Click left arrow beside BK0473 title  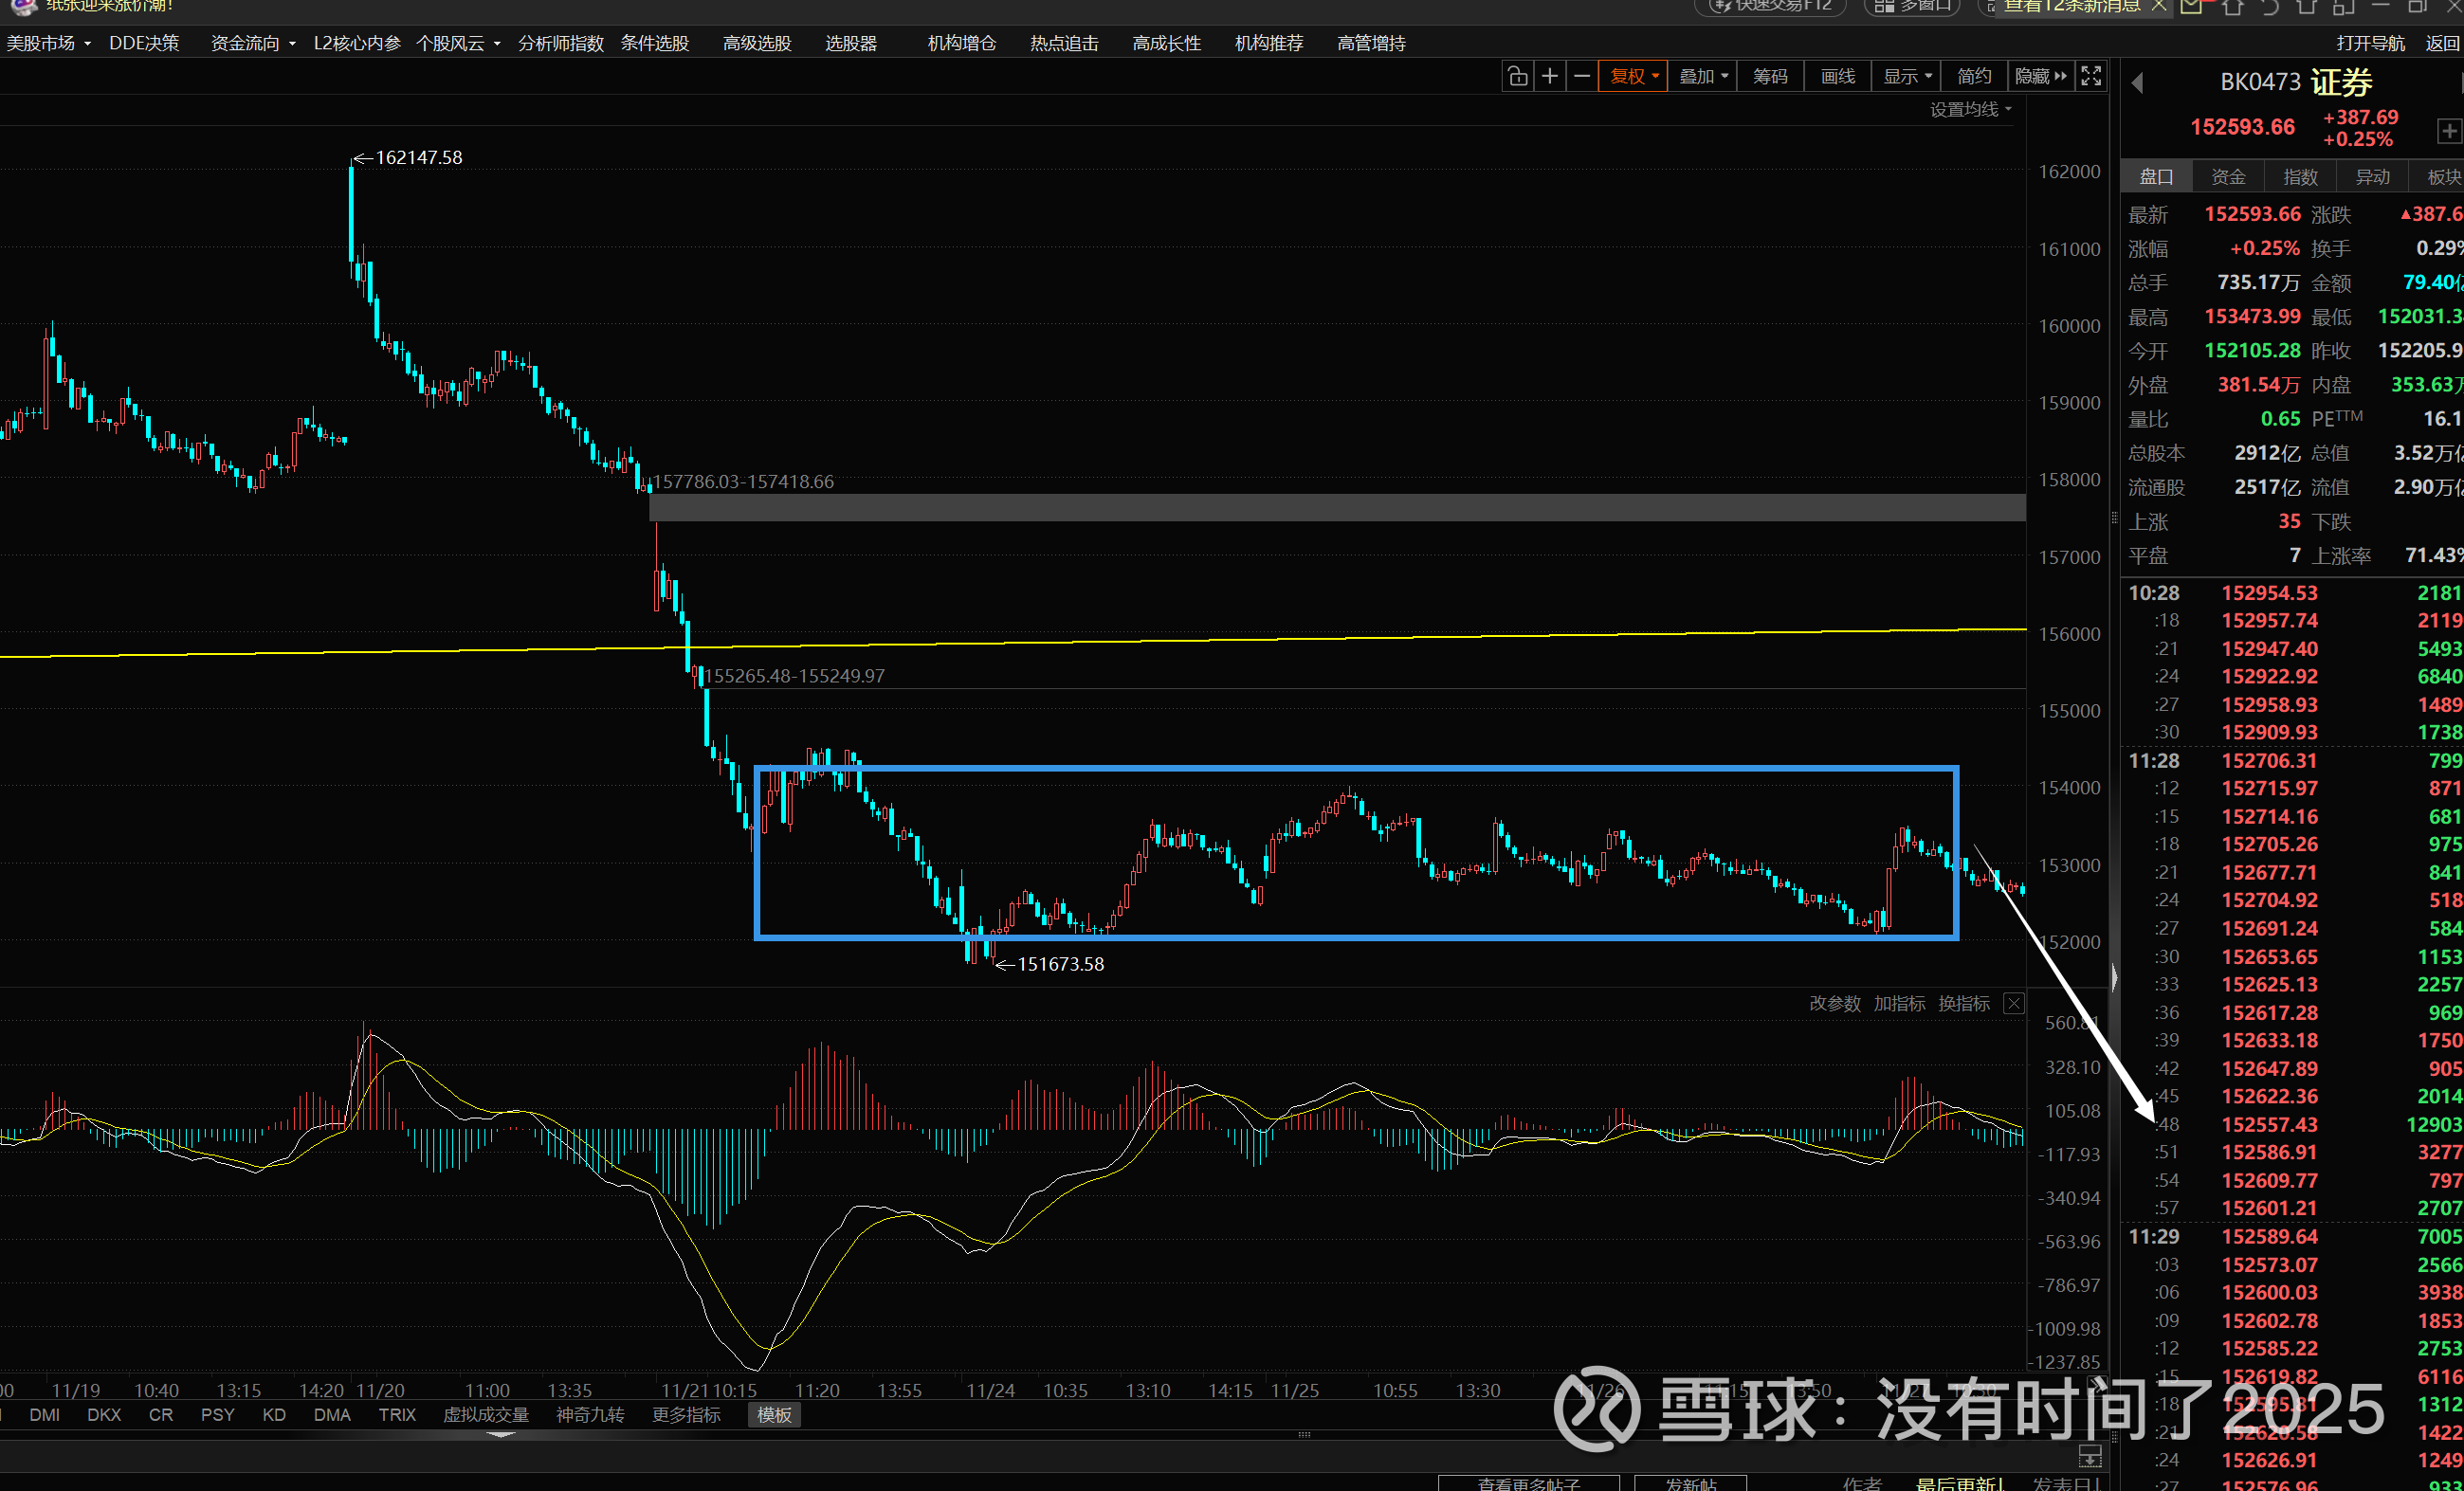(2137, 83)
